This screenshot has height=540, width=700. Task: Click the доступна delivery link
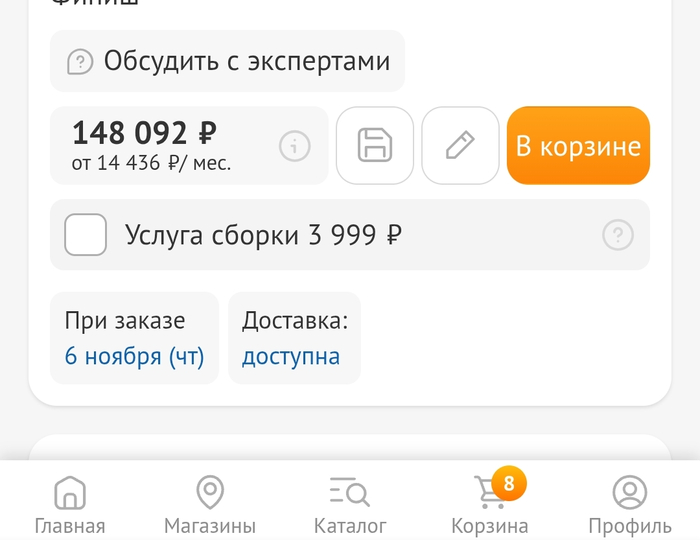[291, 357]
